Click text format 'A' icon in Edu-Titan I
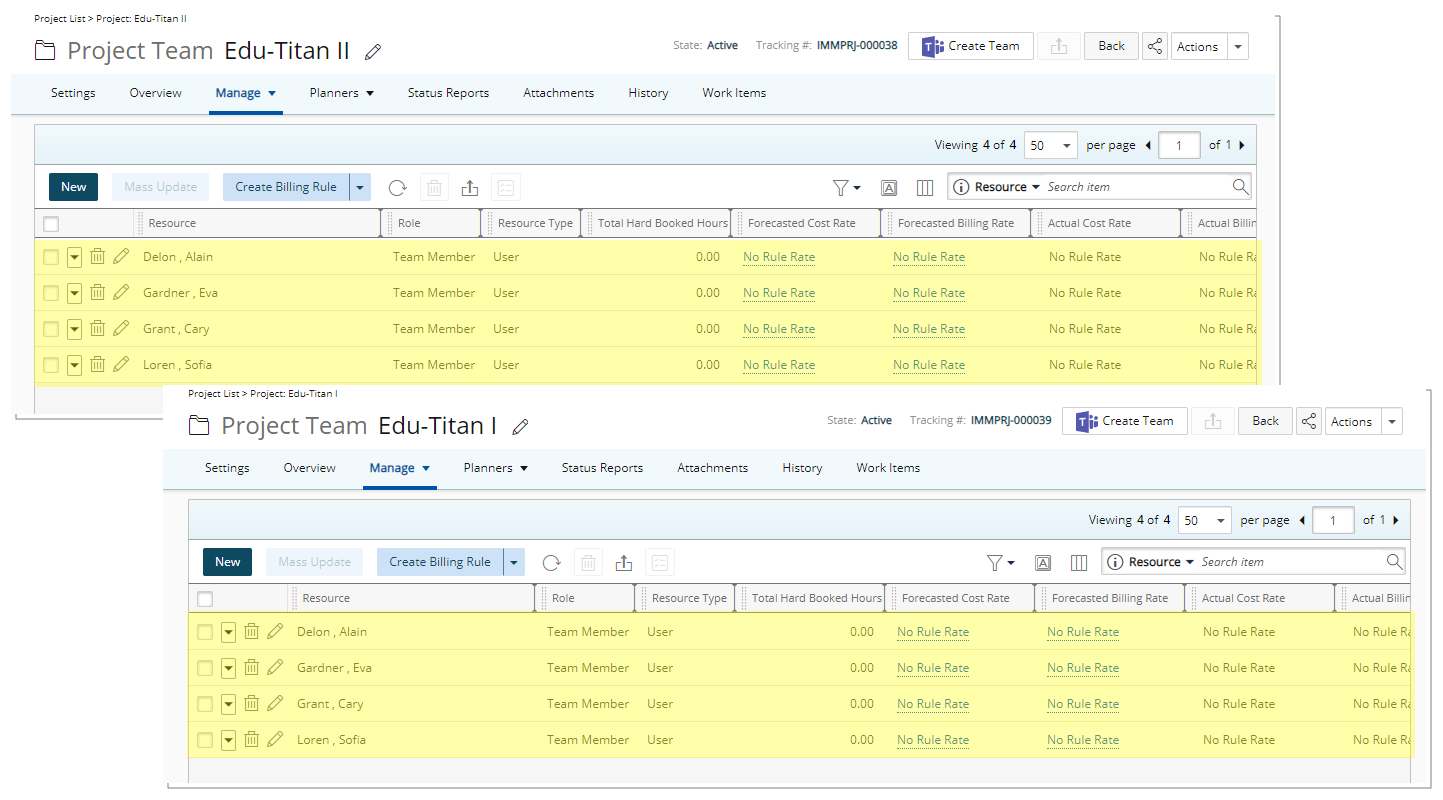This screenshot has height=800, width=1443. tap(1042, 562)
